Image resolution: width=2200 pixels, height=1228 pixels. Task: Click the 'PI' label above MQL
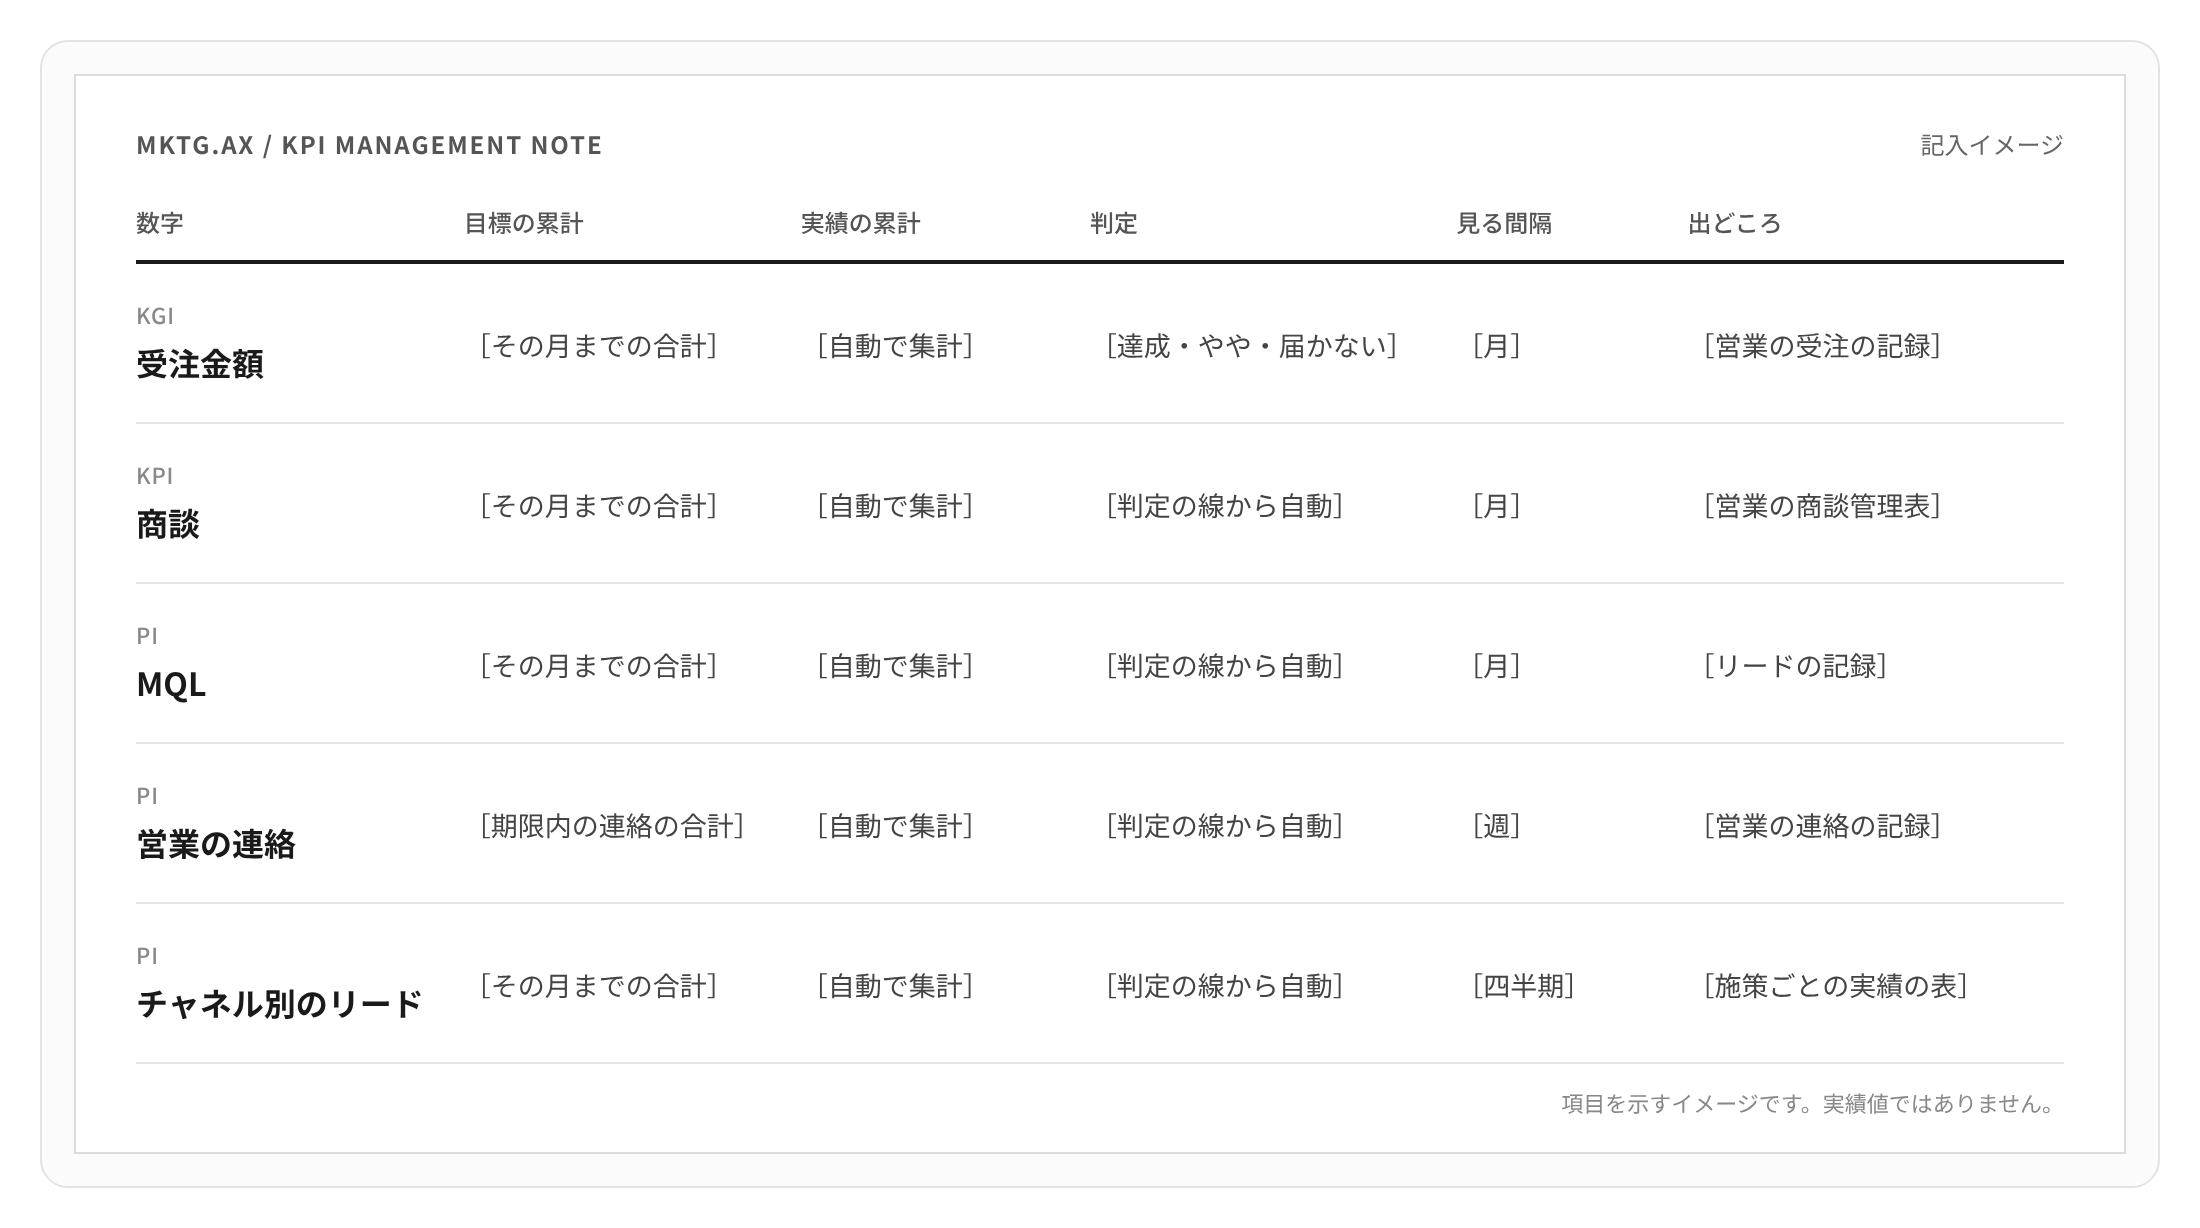click(147, 636)
